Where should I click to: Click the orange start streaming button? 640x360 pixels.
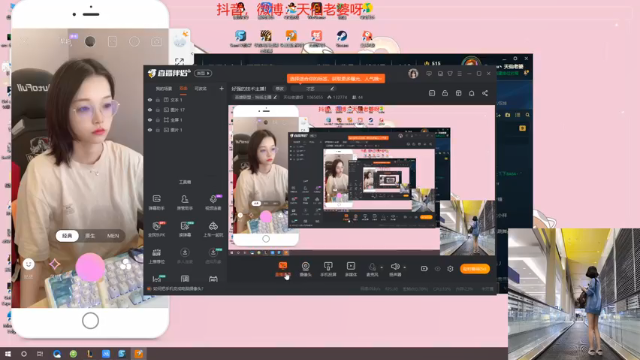[475, 269]
